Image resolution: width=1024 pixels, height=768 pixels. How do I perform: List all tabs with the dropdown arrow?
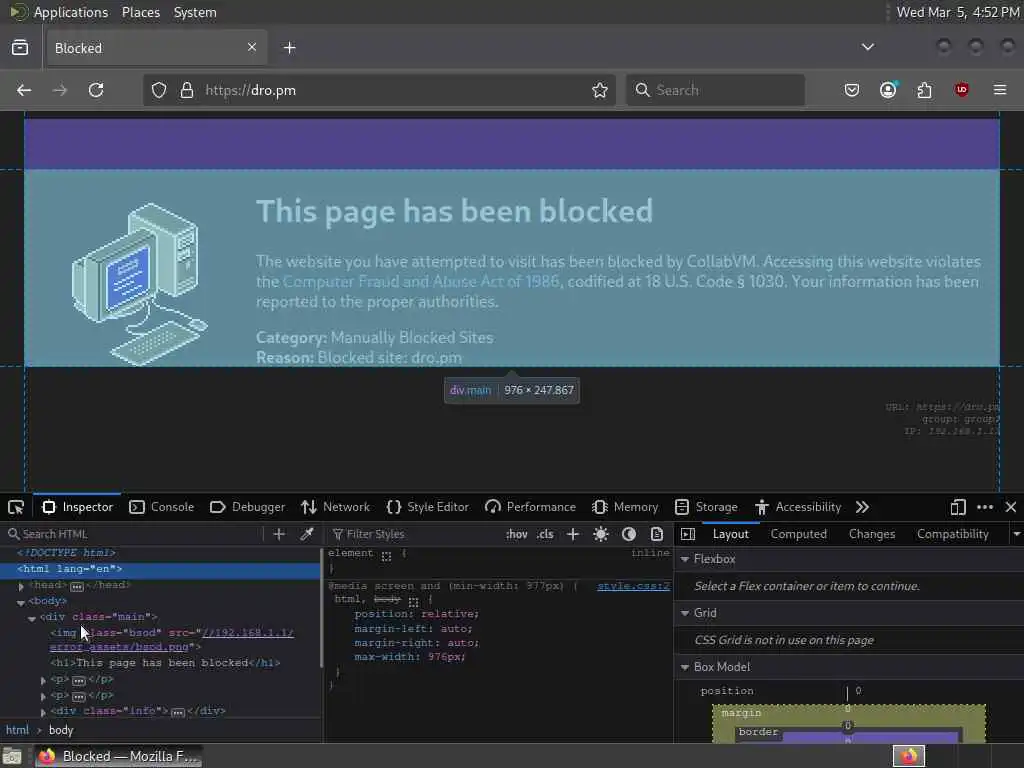pos(868,47)
